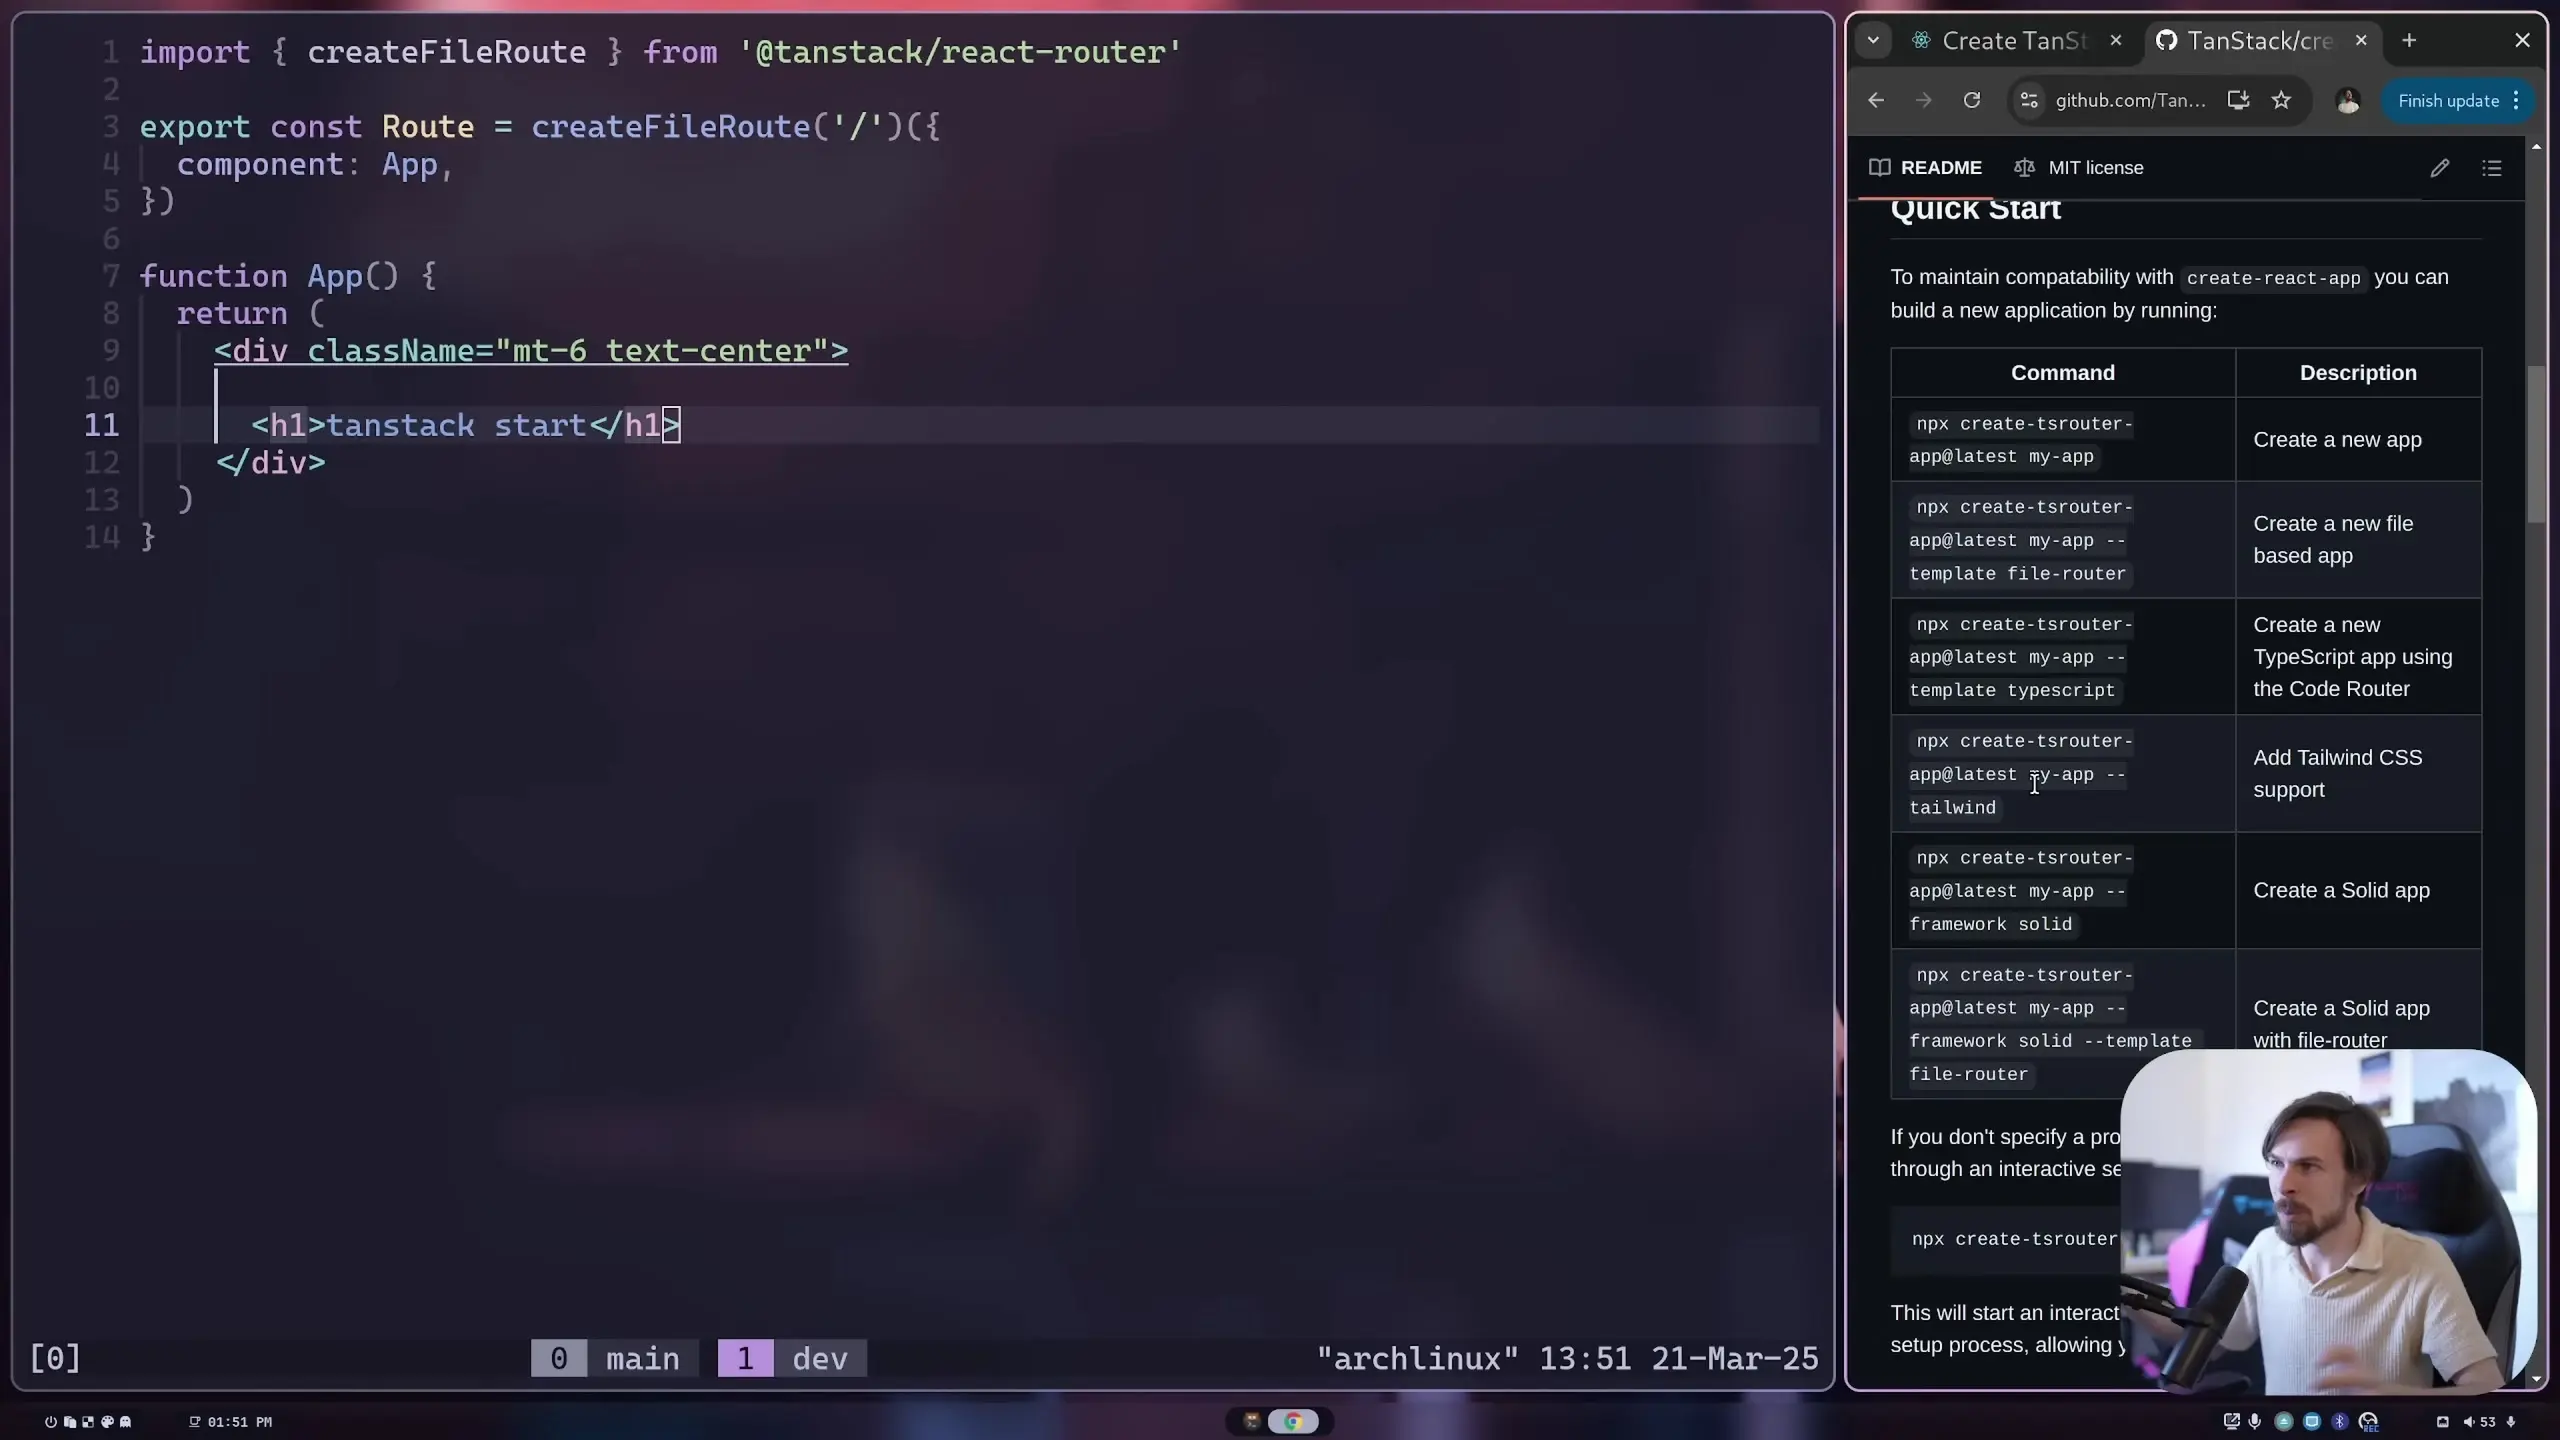Viewport: 2560px width, 1440px height.
Task: Click line 11 h1 tanstack start in editor
Action: pos(466,425)
